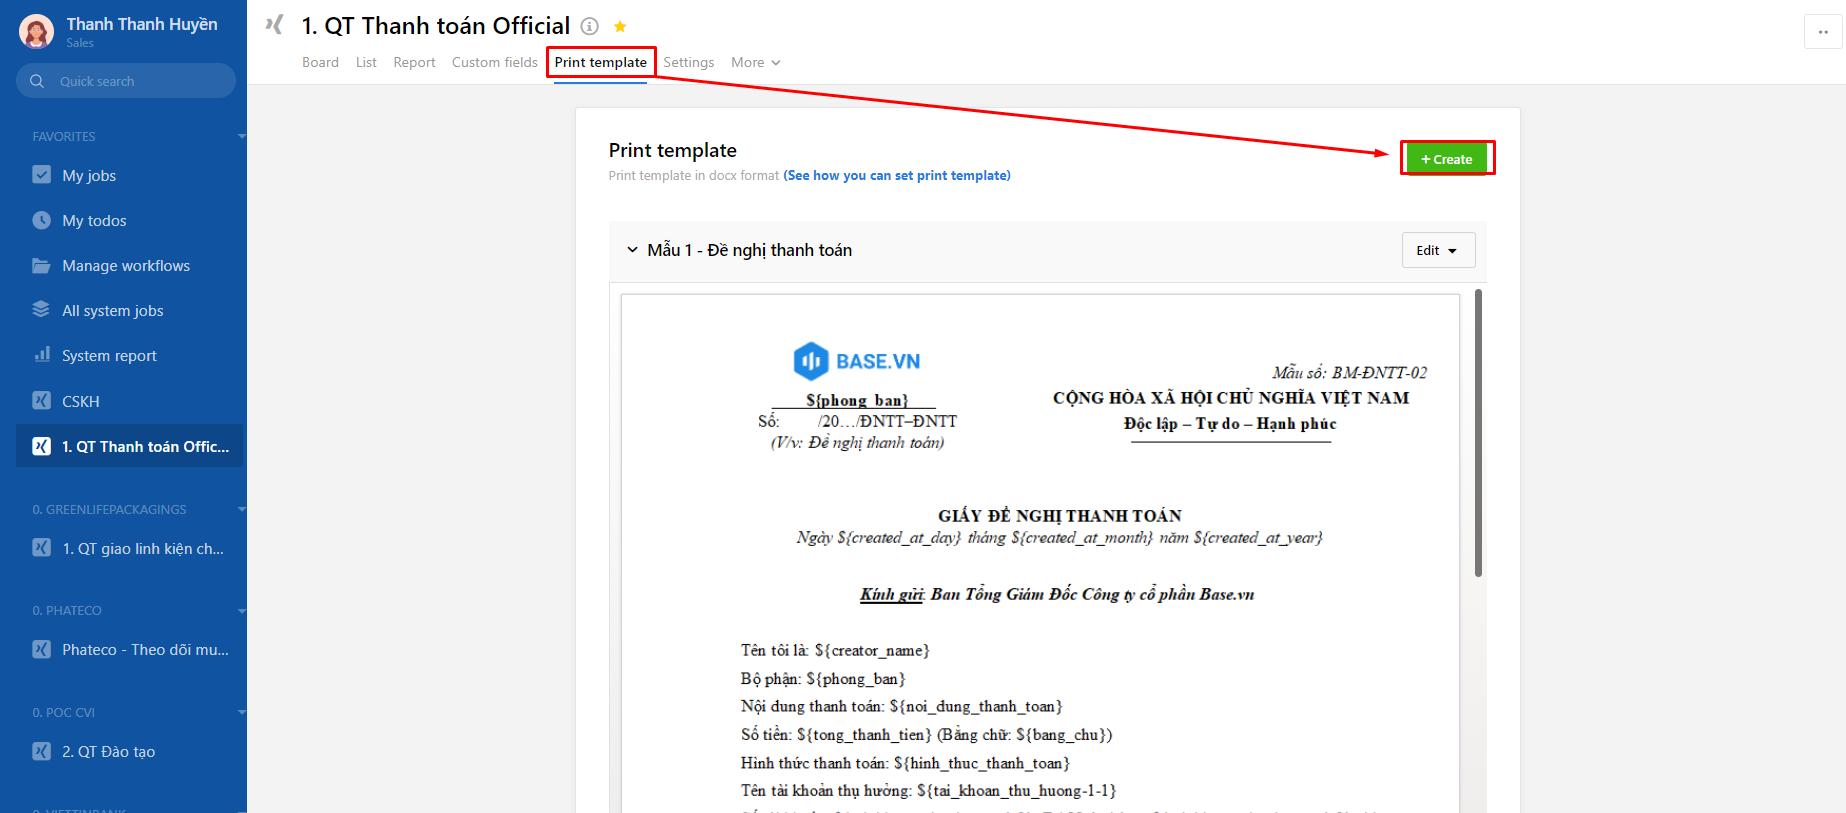The width and height of the screenshot is (1846, 813).
Task: Click the BASE.VN logo in template preview
Action: (x=856, y=361)
